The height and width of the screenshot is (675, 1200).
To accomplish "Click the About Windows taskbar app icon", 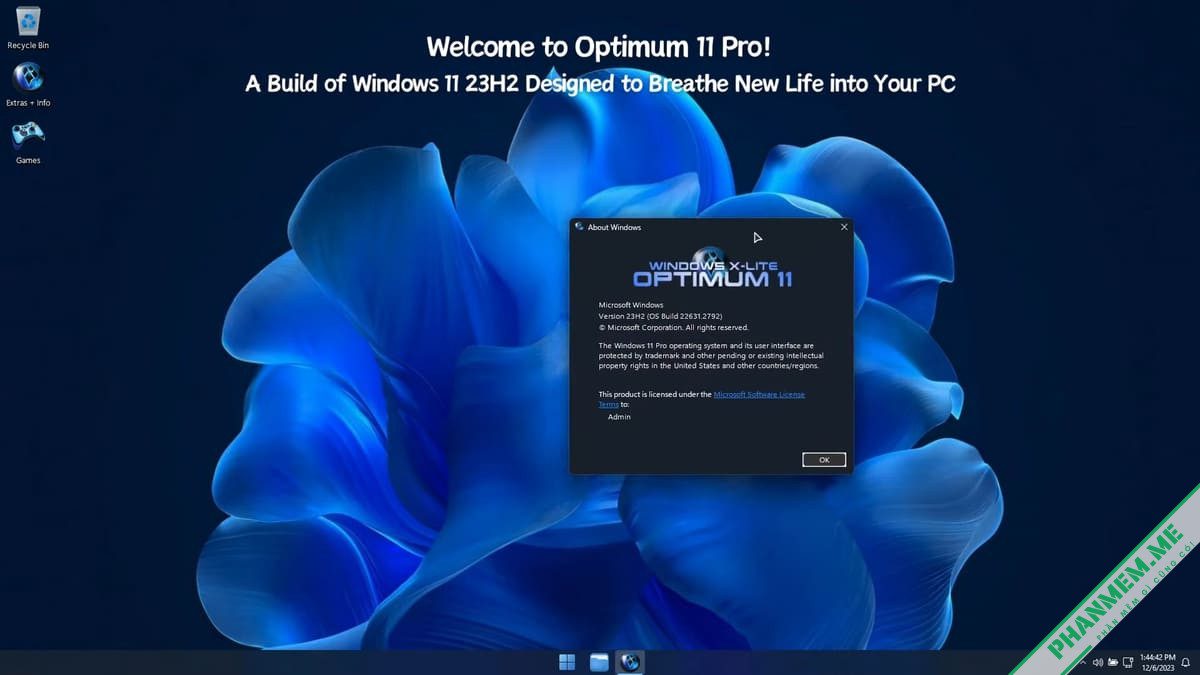I will [x=630, y=662].
